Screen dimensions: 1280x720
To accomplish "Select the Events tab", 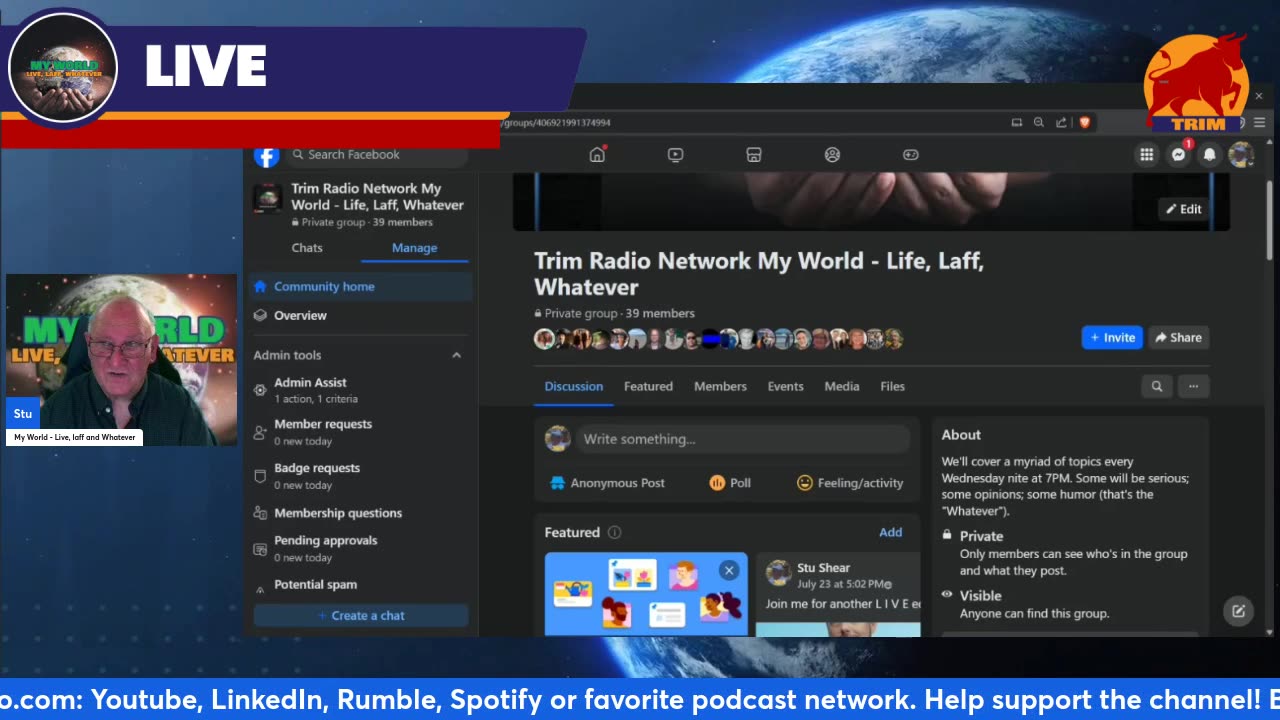I will click(785, 386).
